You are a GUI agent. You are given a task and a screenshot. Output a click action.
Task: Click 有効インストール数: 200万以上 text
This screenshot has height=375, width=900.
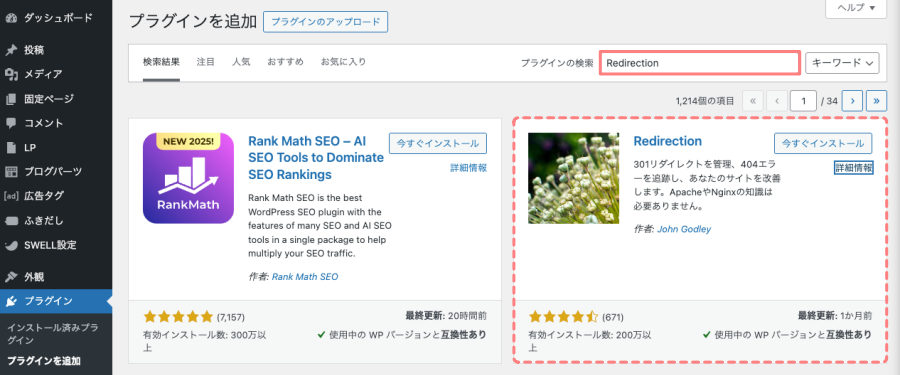pyautogui.click(x=589, y=341)
